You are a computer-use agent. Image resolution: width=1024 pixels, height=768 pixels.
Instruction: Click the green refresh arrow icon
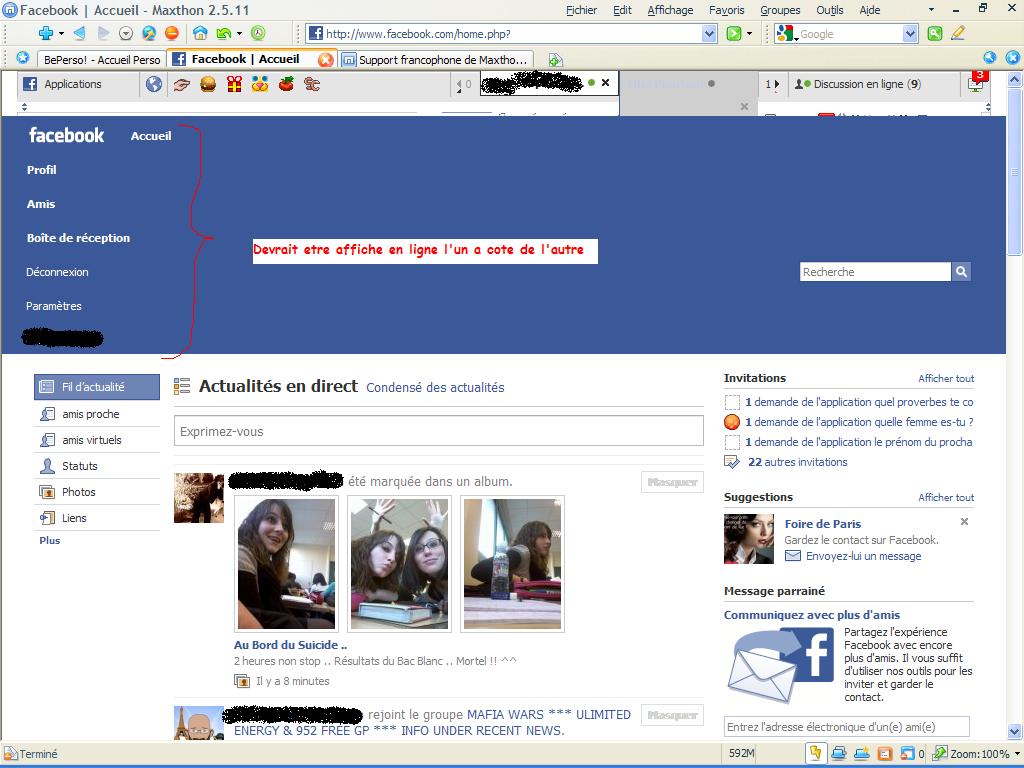pos(223,33)
